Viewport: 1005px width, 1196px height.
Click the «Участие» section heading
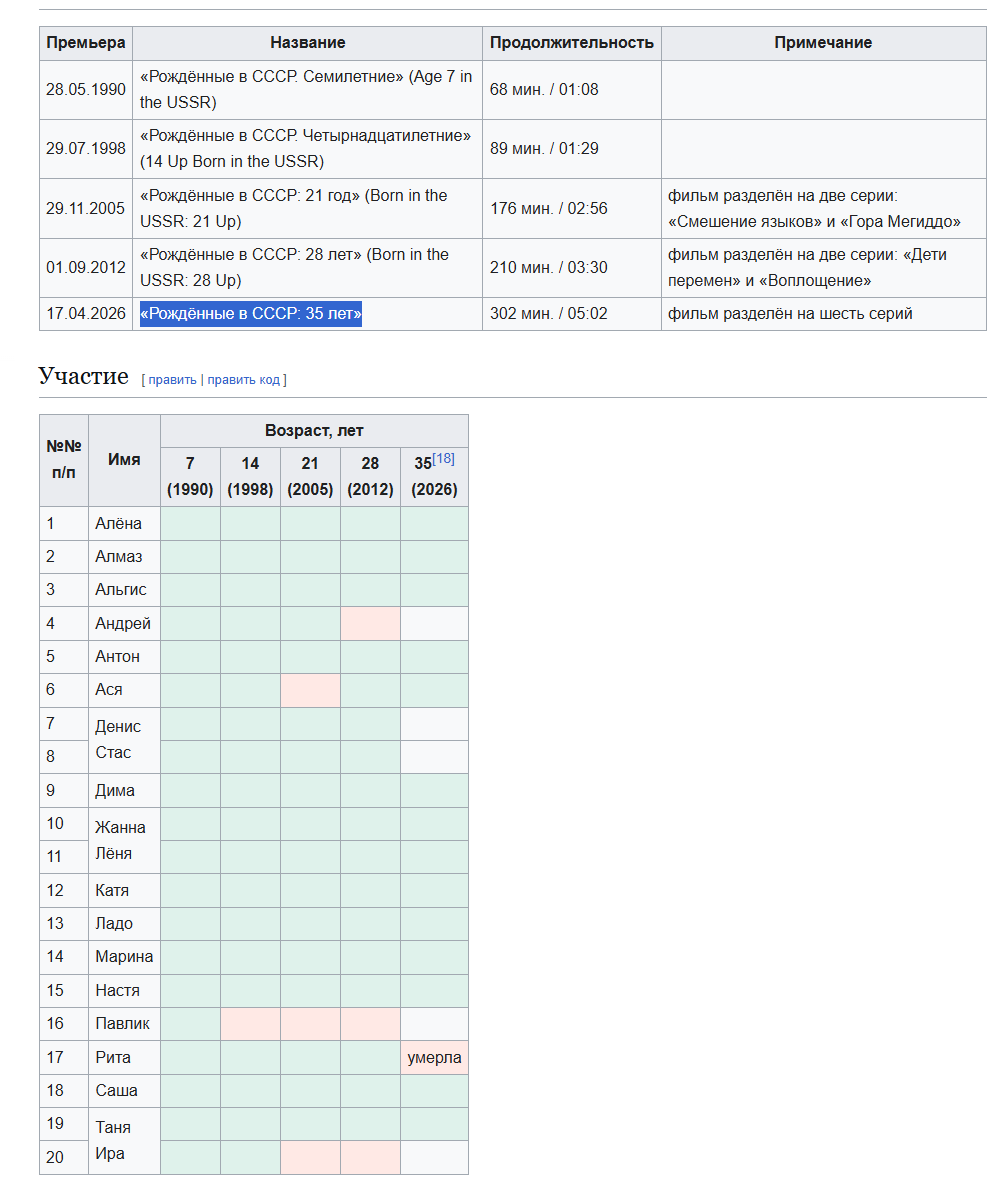tap(84, 376)
